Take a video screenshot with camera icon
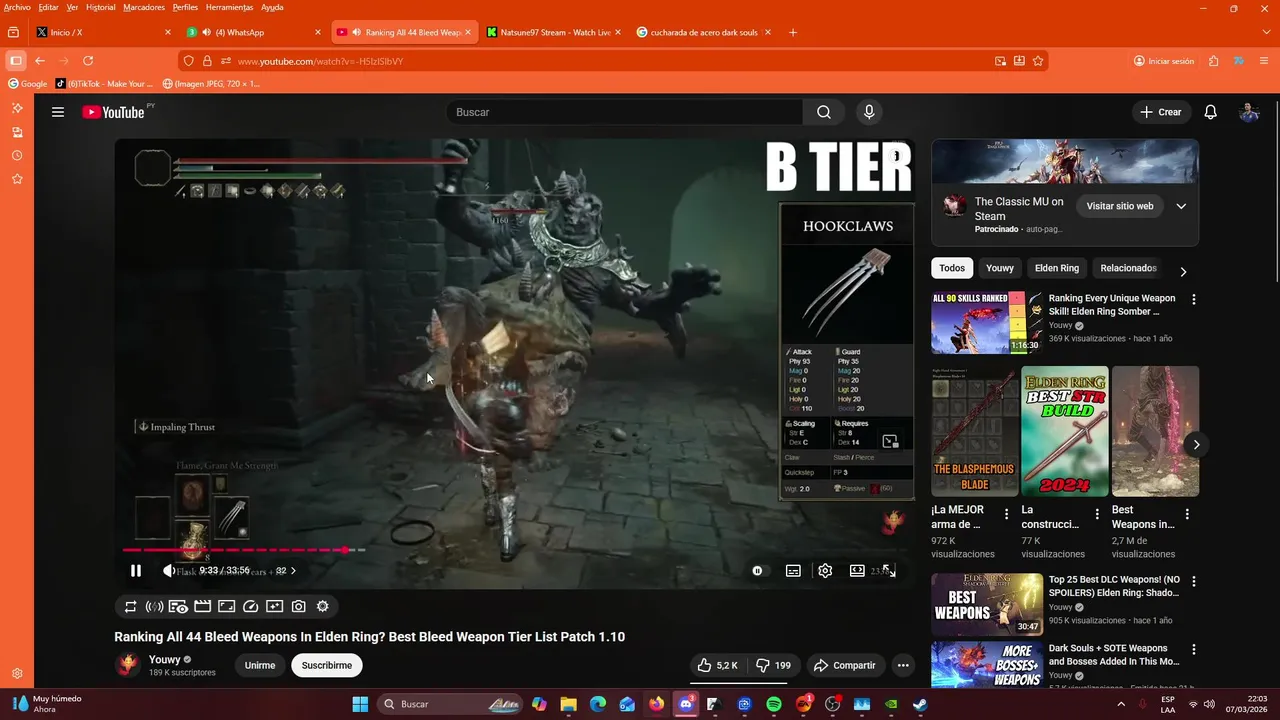The height and width of the screenshot is (720, 1280). 299,606
